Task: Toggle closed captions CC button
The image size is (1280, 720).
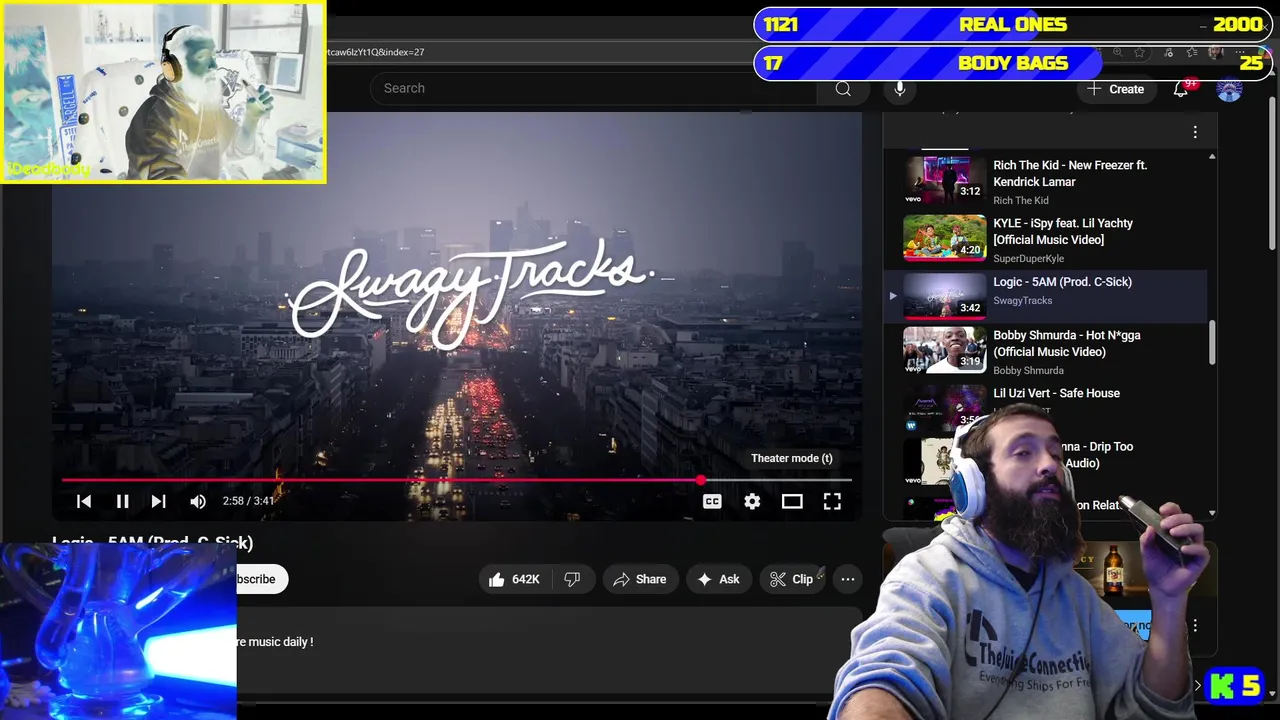Action: 712,501
